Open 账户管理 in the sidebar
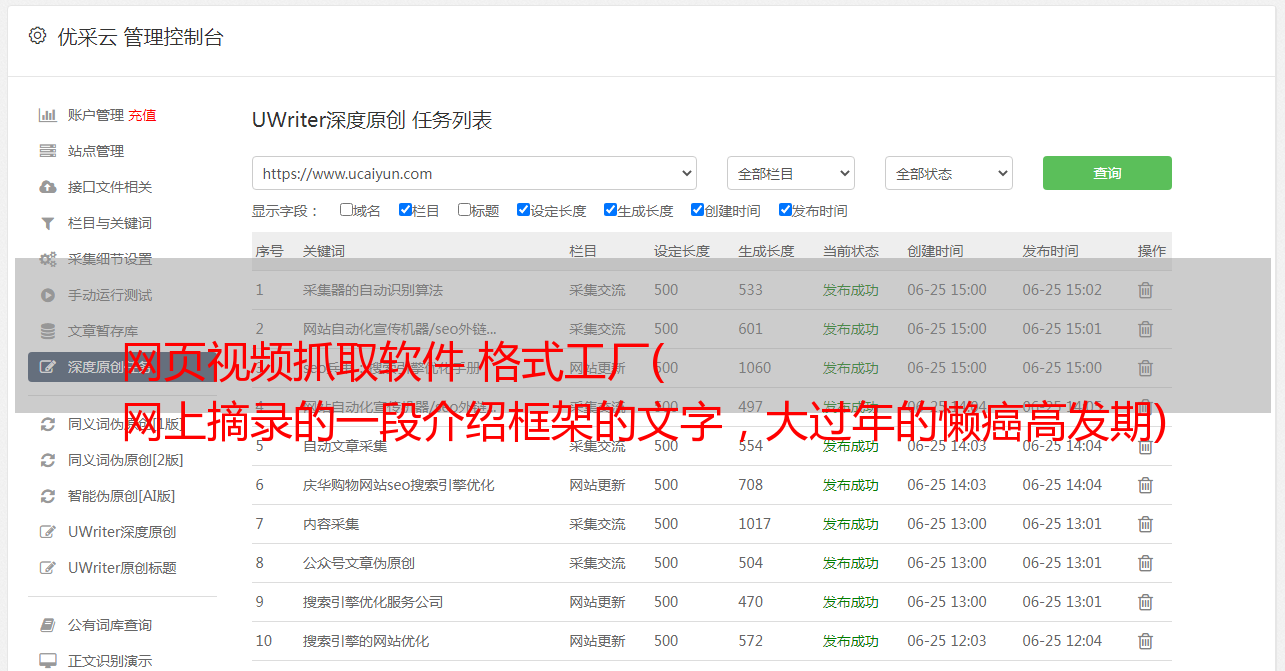Screen dimensions: 1285x671 pyautogui.click(x=96, y=115)
